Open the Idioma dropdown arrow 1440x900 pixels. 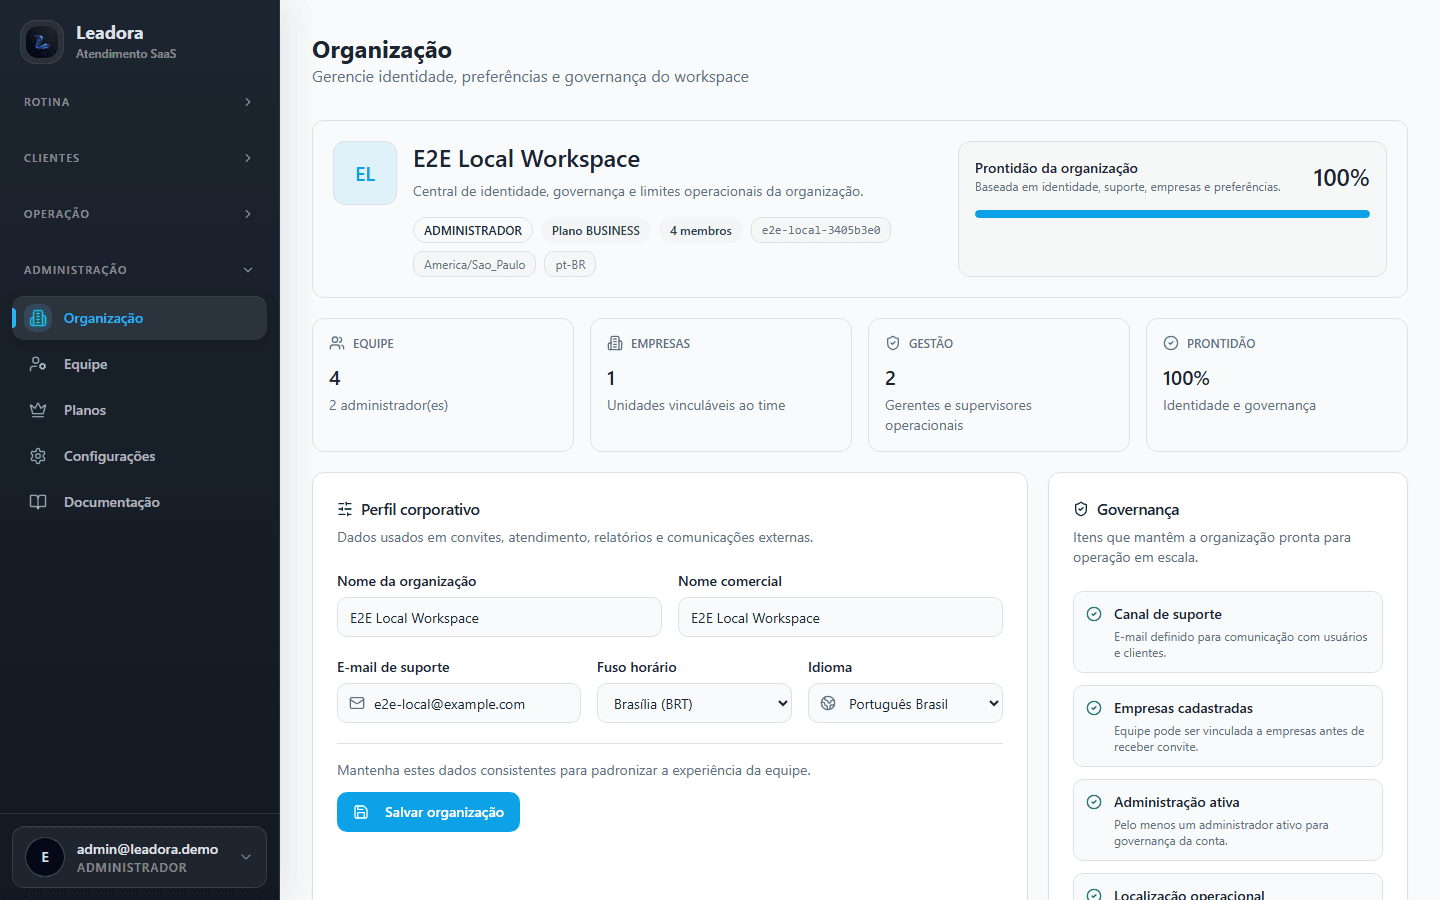pyautogui.click(x=994, y=703)
